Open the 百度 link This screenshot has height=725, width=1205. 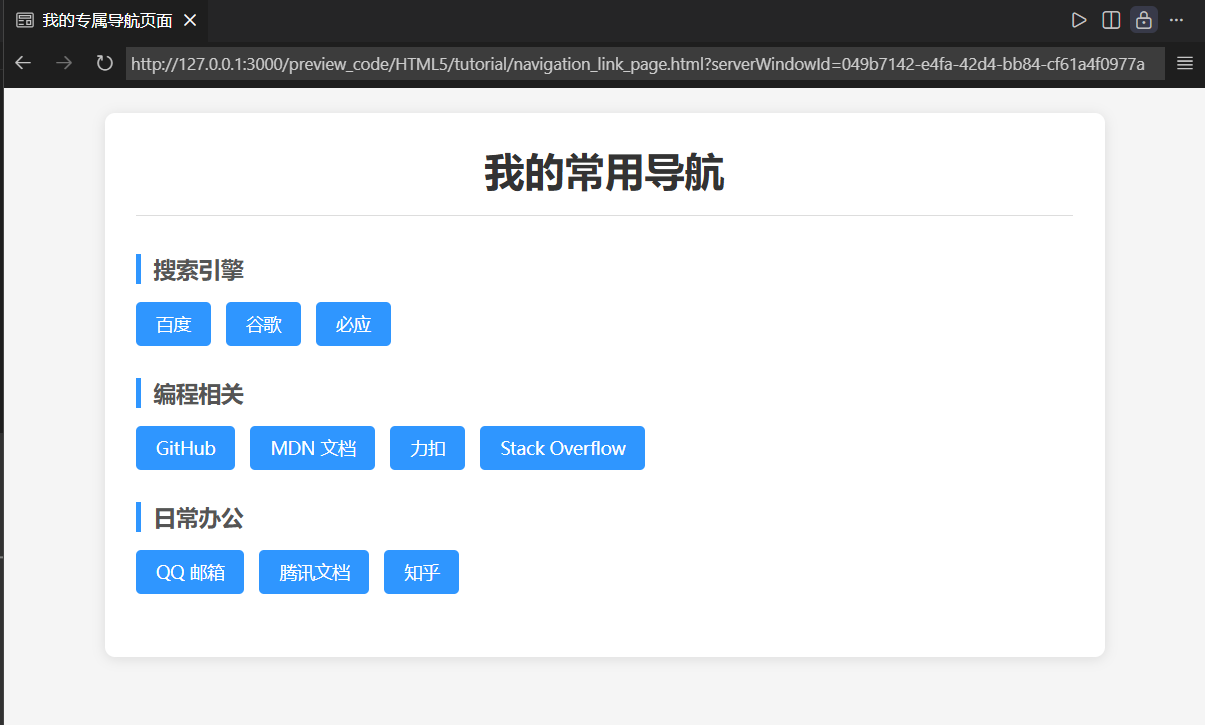(173, 324)
